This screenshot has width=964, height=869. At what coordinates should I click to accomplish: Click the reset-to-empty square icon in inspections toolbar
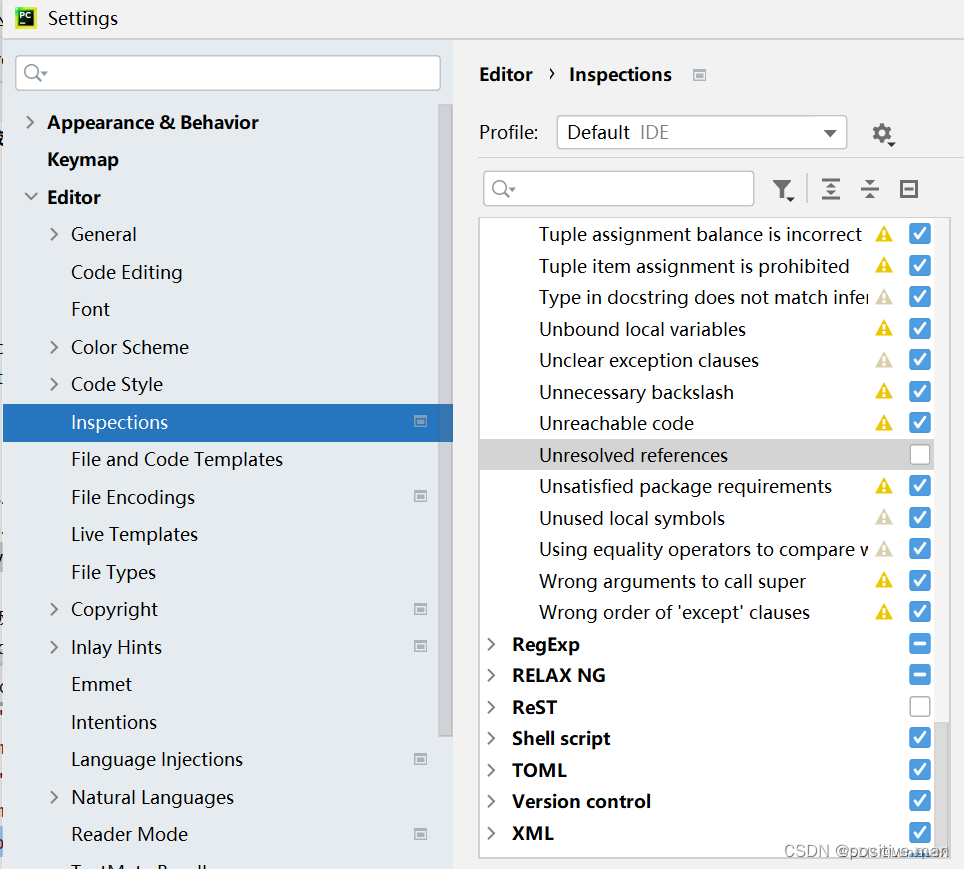(908, 189)
